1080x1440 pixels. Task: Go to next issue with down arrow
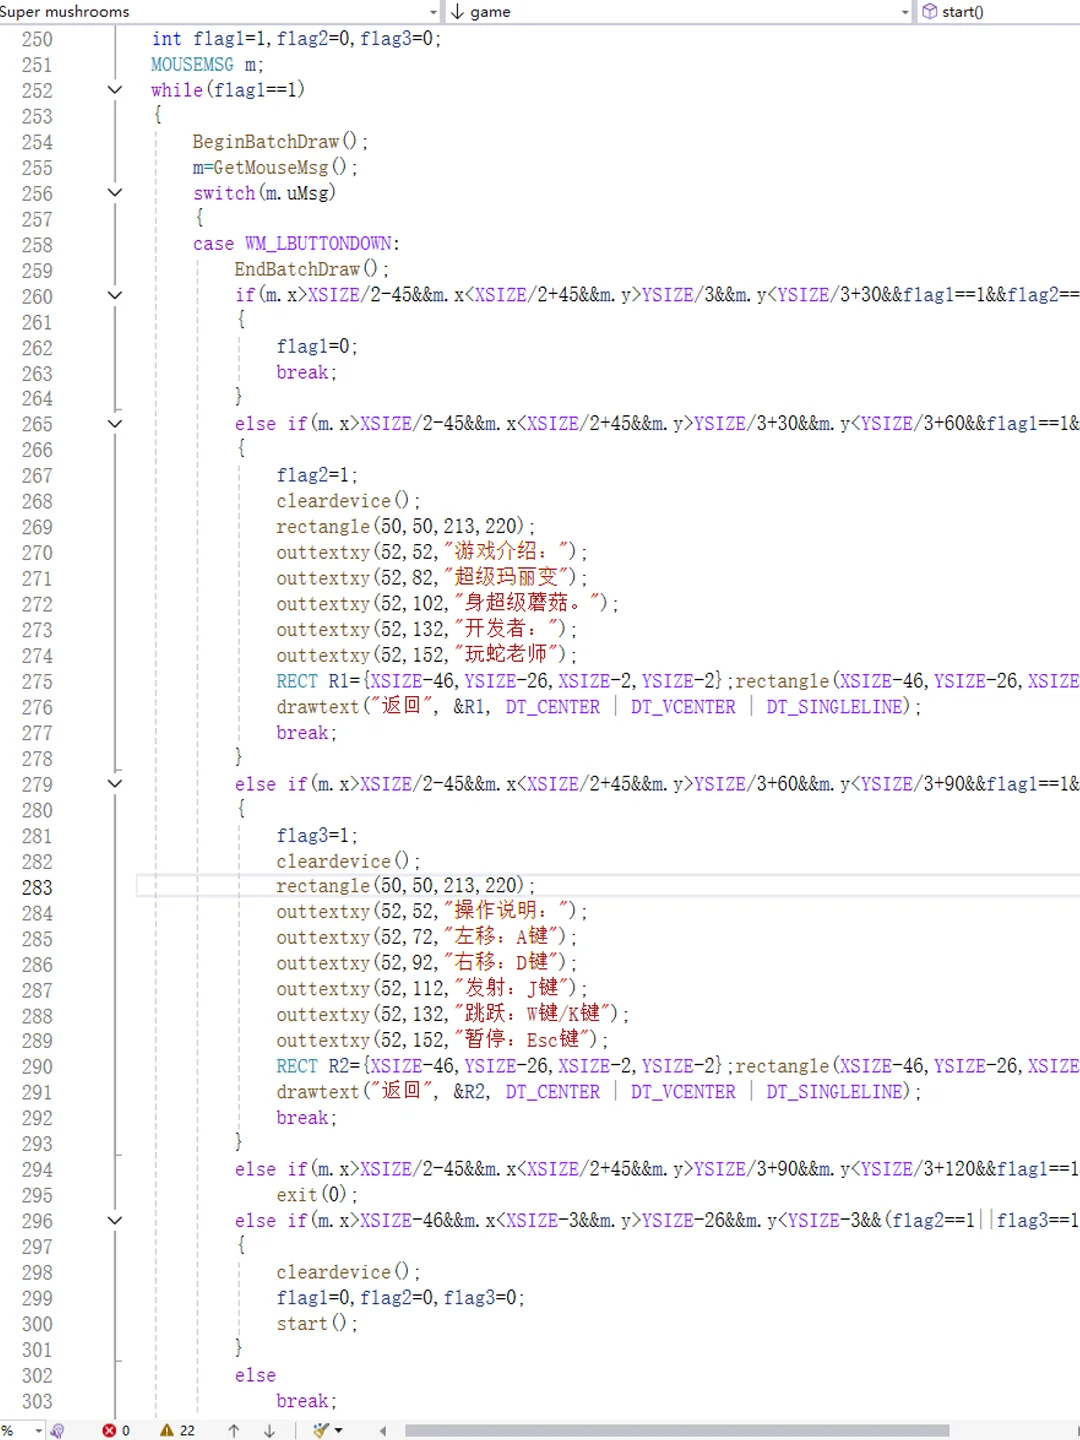click(x=269, y=1431)
